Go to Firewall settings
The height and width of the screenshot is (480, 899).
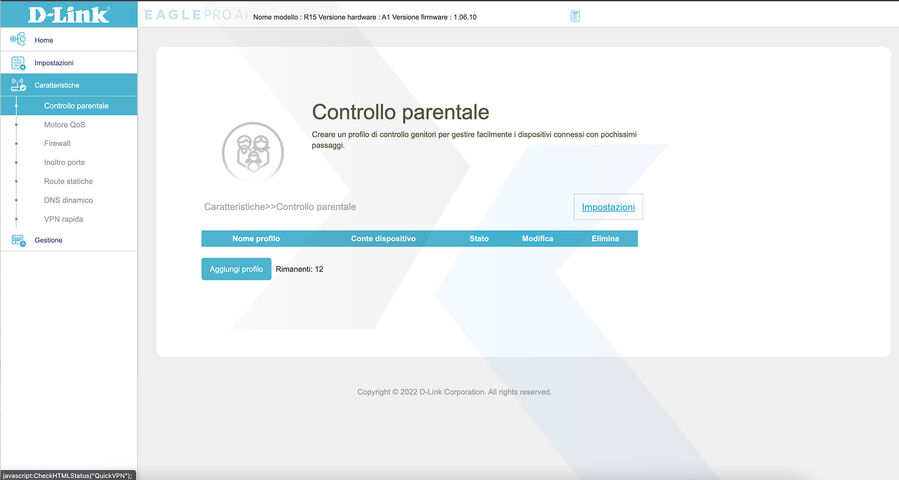click(57, 143)
